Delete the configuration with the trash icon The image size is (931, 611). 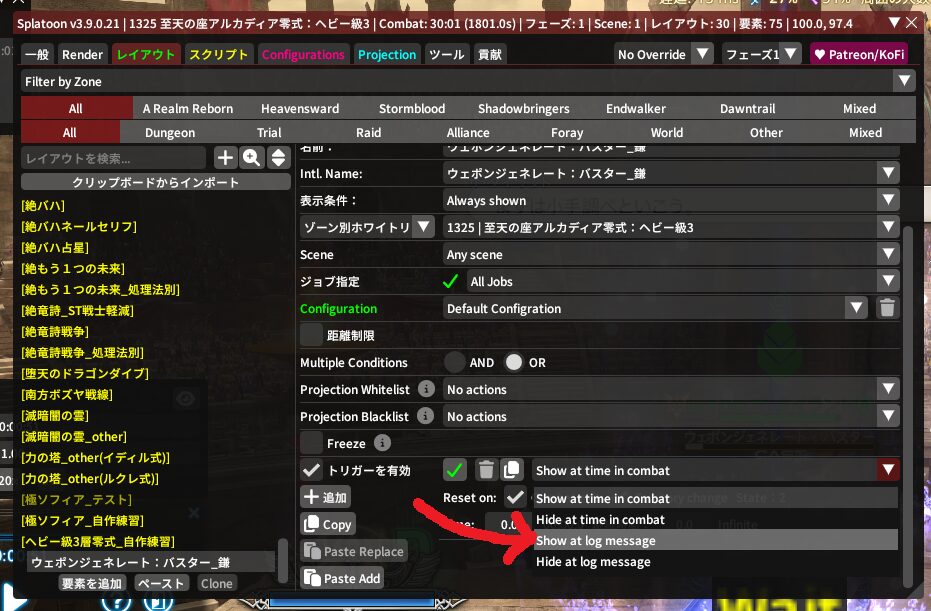tap(886, 309)
